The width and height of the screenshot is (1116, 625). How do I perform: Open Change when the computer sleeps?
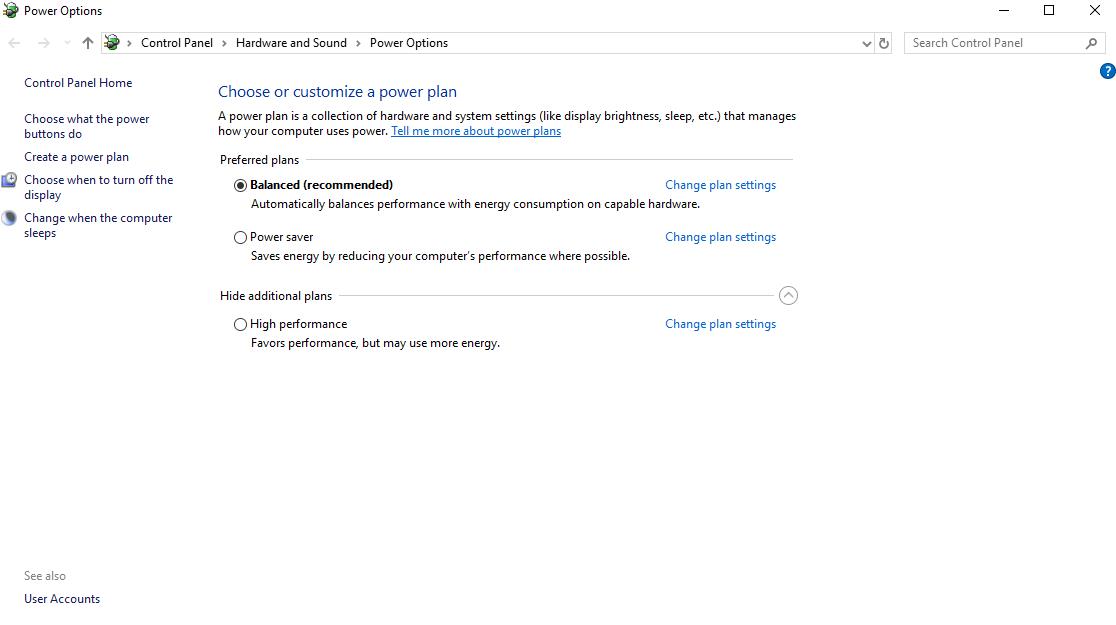click(x=98, y=225)
